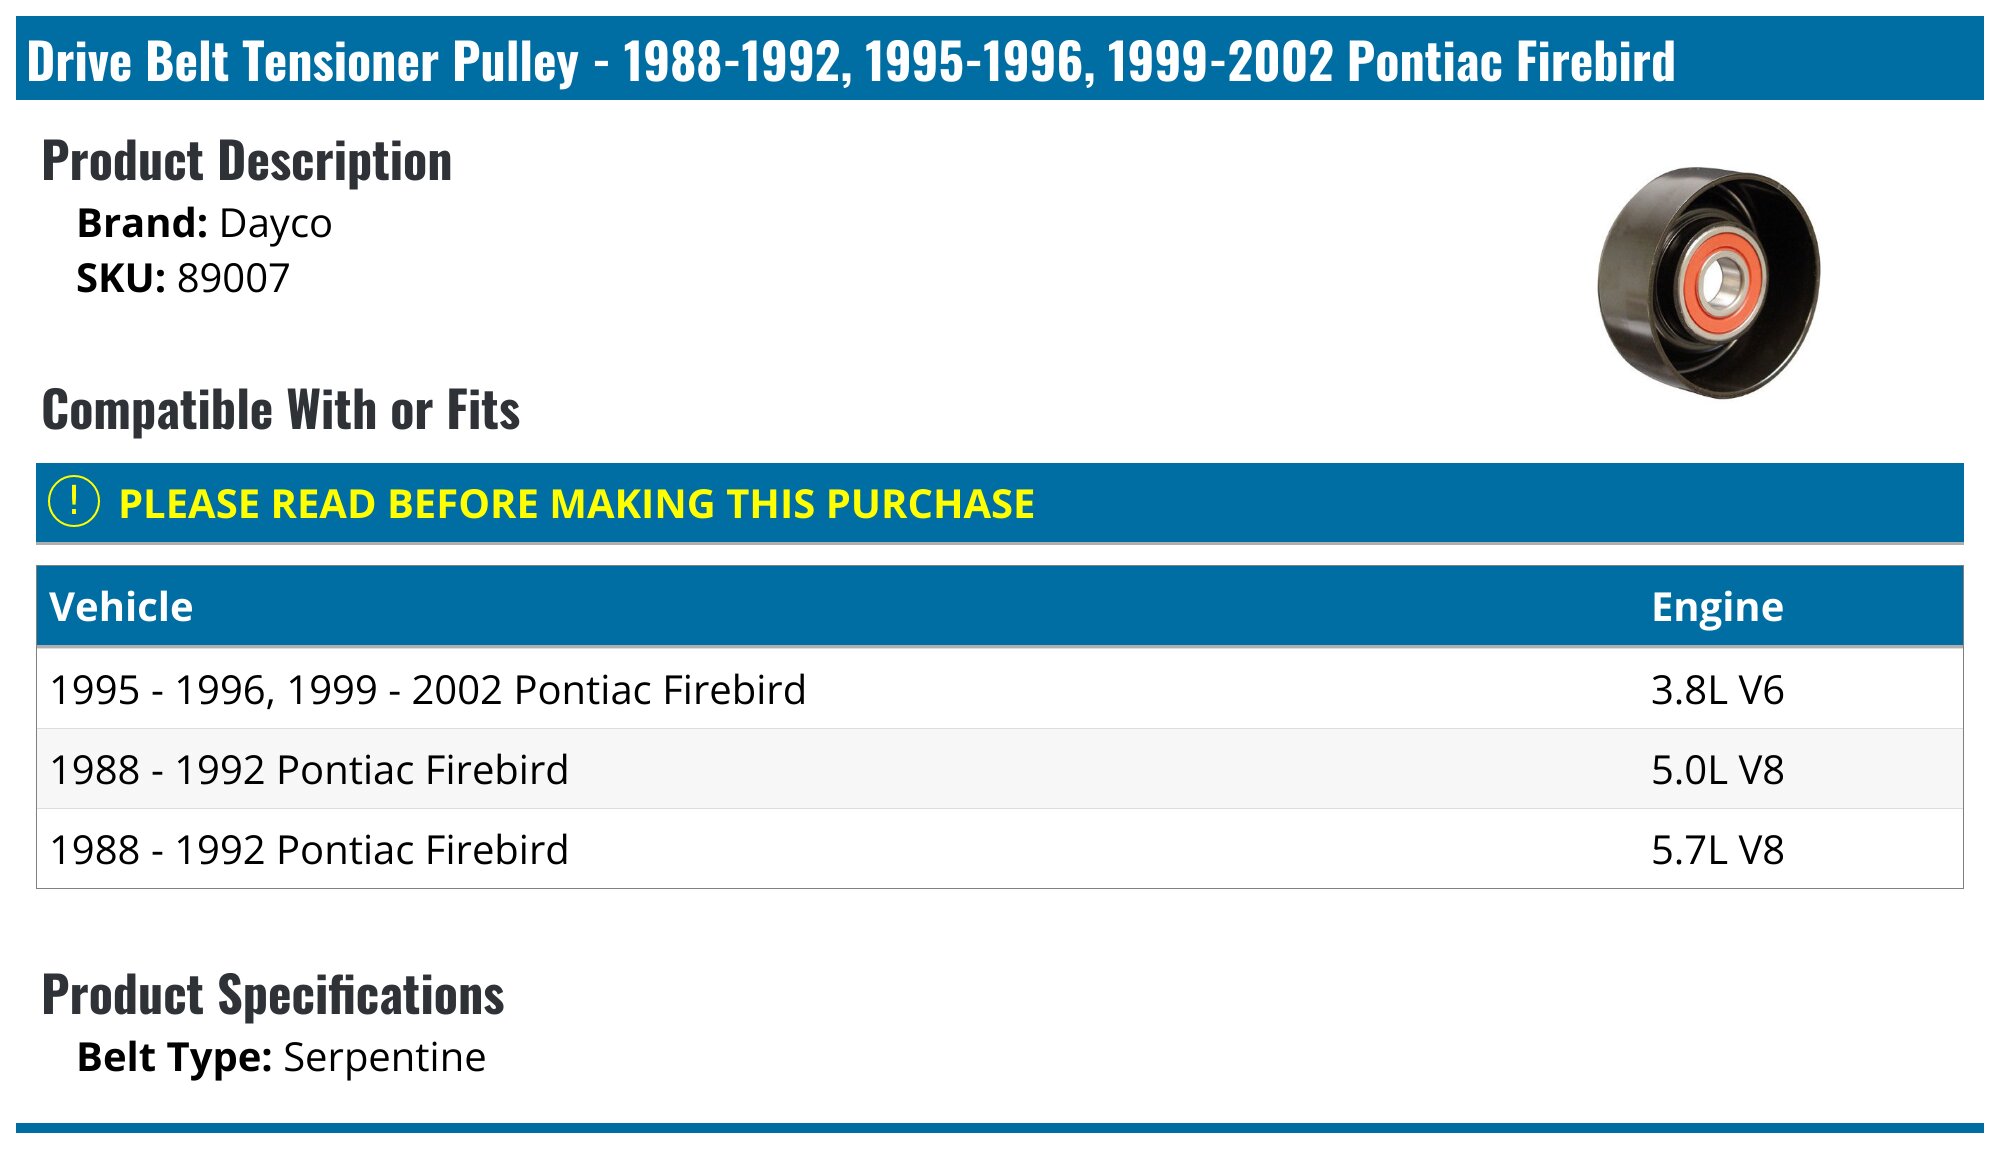Screen dimensions: 2000x1149
Task: Click the Dayco brand name
Action: (x=275, y=223)
